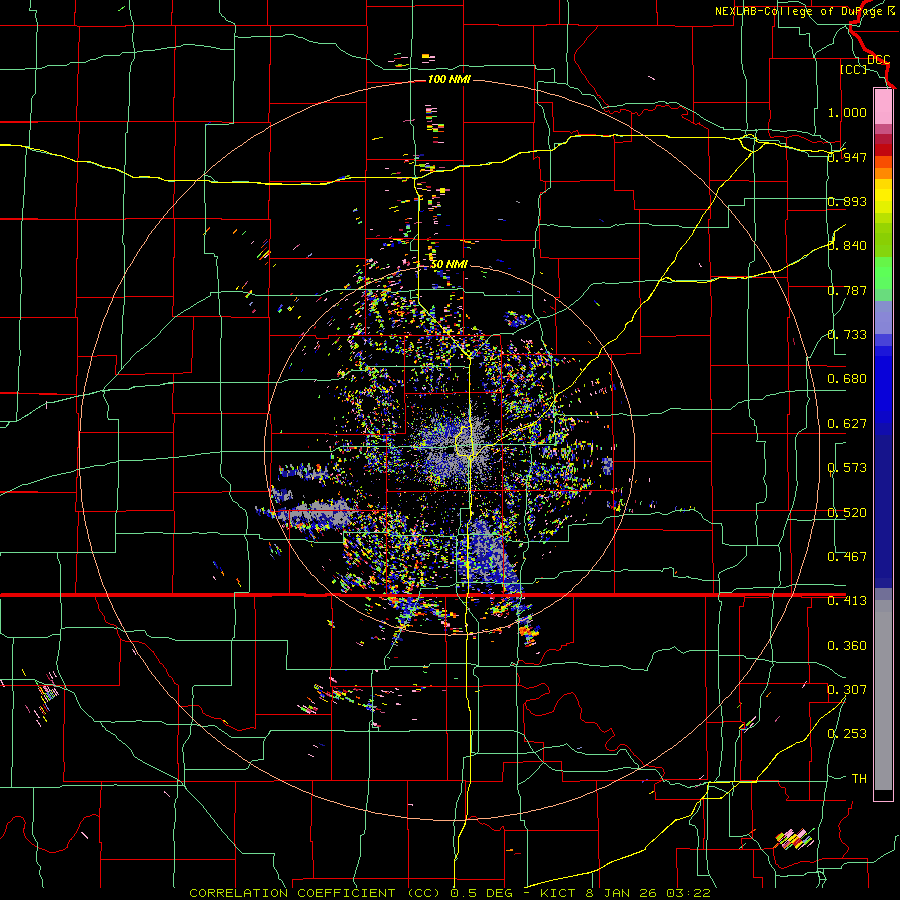
Task: Click the TH threshold label
Action: (859, 779)
